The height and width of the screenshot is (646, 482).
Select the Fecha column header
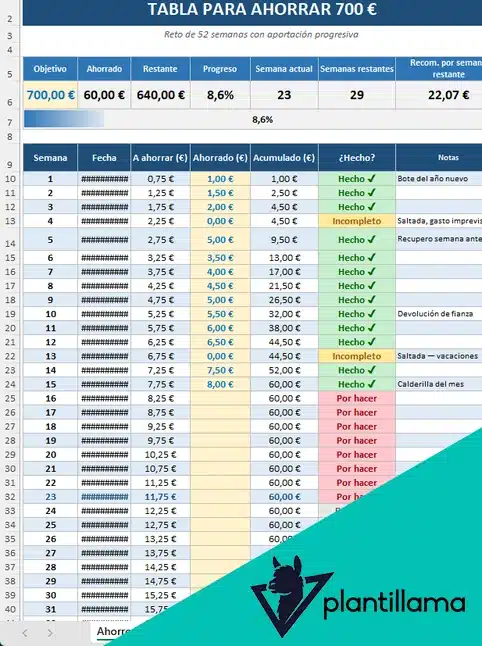click(x=104, y=157)
